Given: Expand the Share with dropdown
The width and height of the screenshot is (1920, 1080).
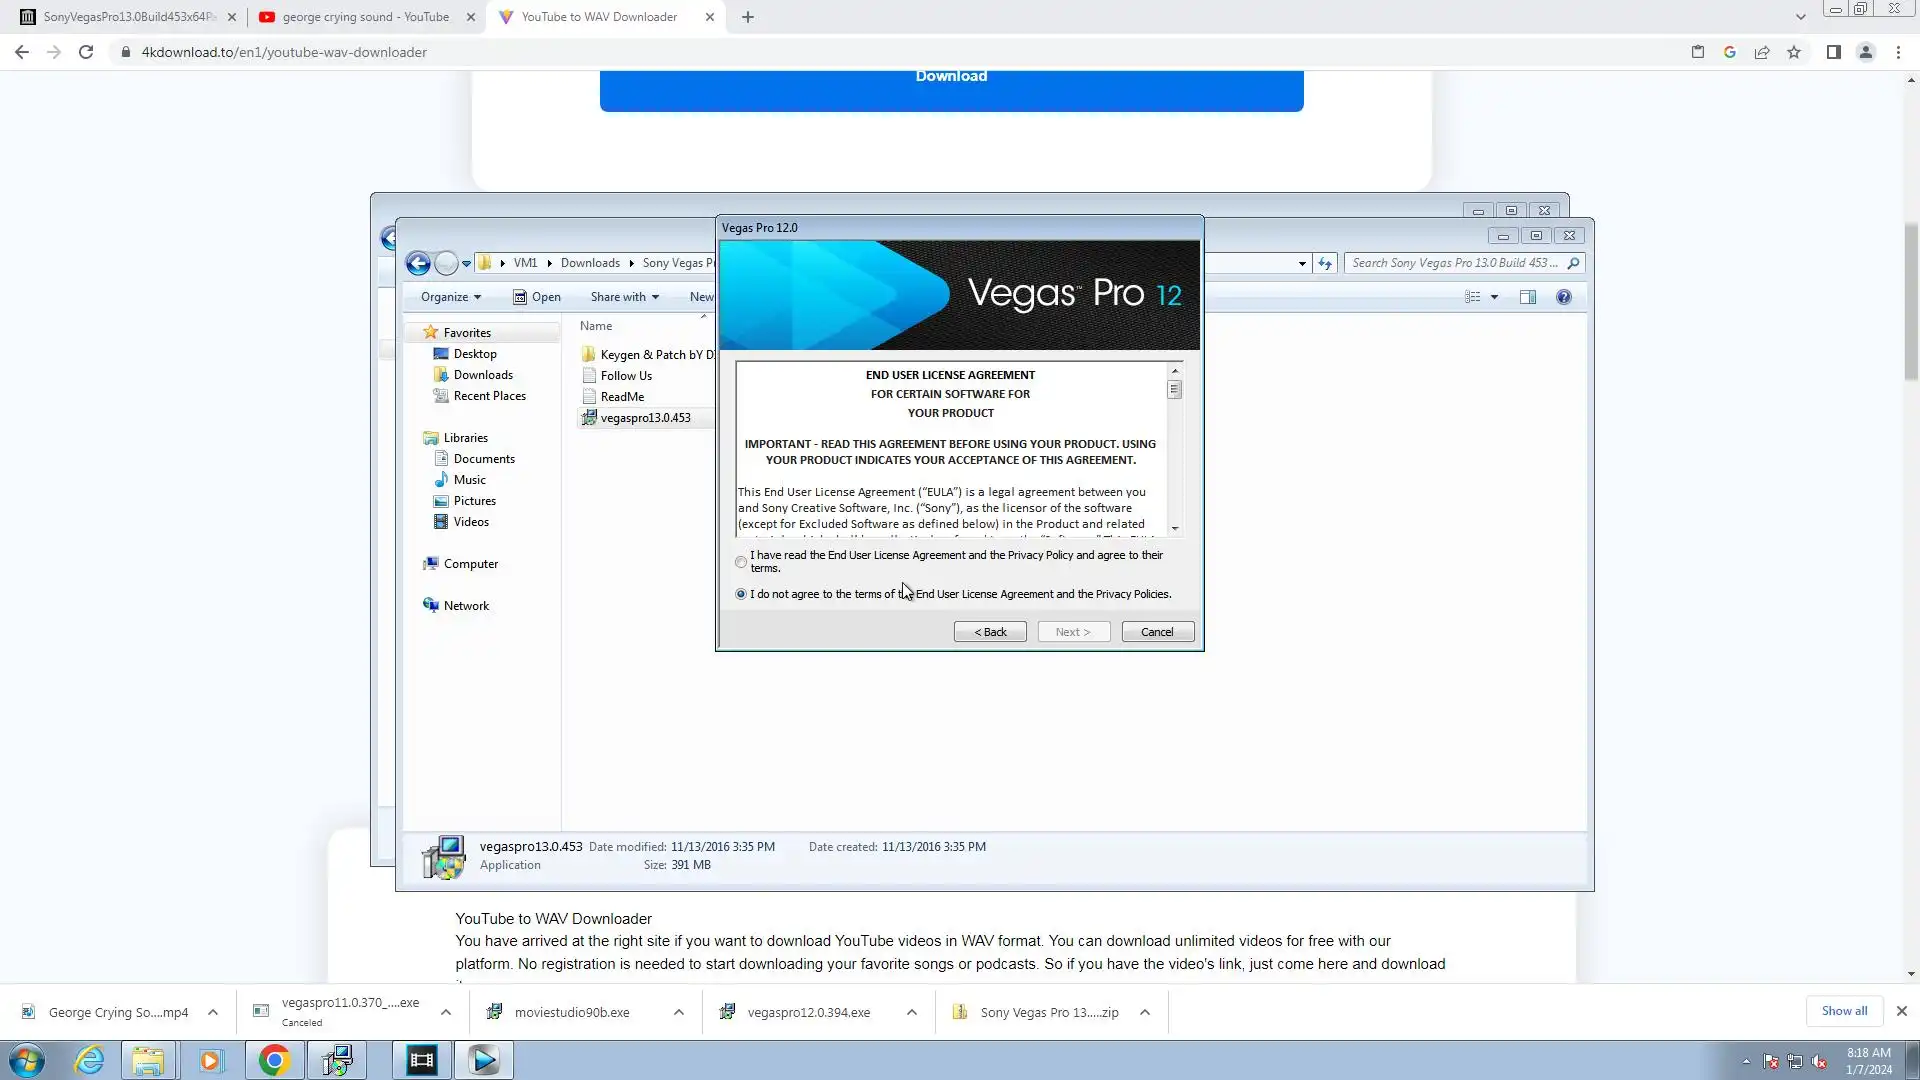Looking at the screenshot, I should pyautogui.click(x=624, y=297).
